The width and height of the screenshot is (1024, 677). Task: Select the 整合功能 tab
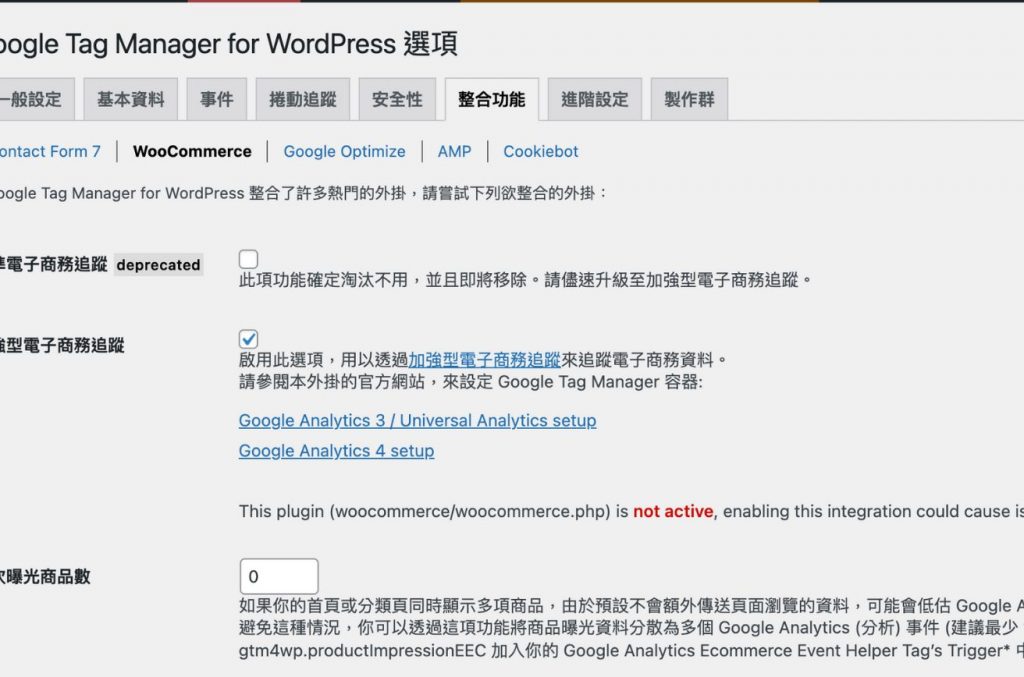[492, 99]
